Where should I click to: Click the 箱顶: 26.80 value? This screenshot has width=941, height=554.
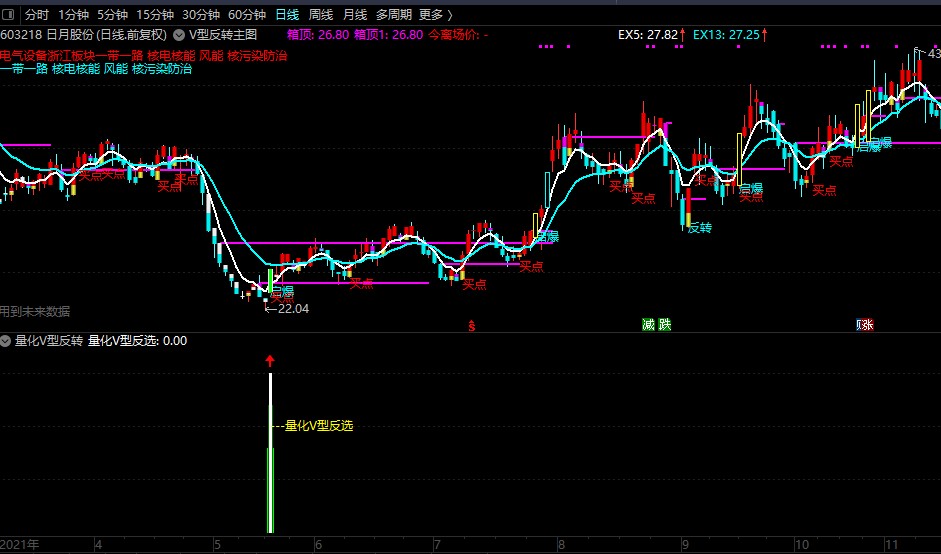317,35
